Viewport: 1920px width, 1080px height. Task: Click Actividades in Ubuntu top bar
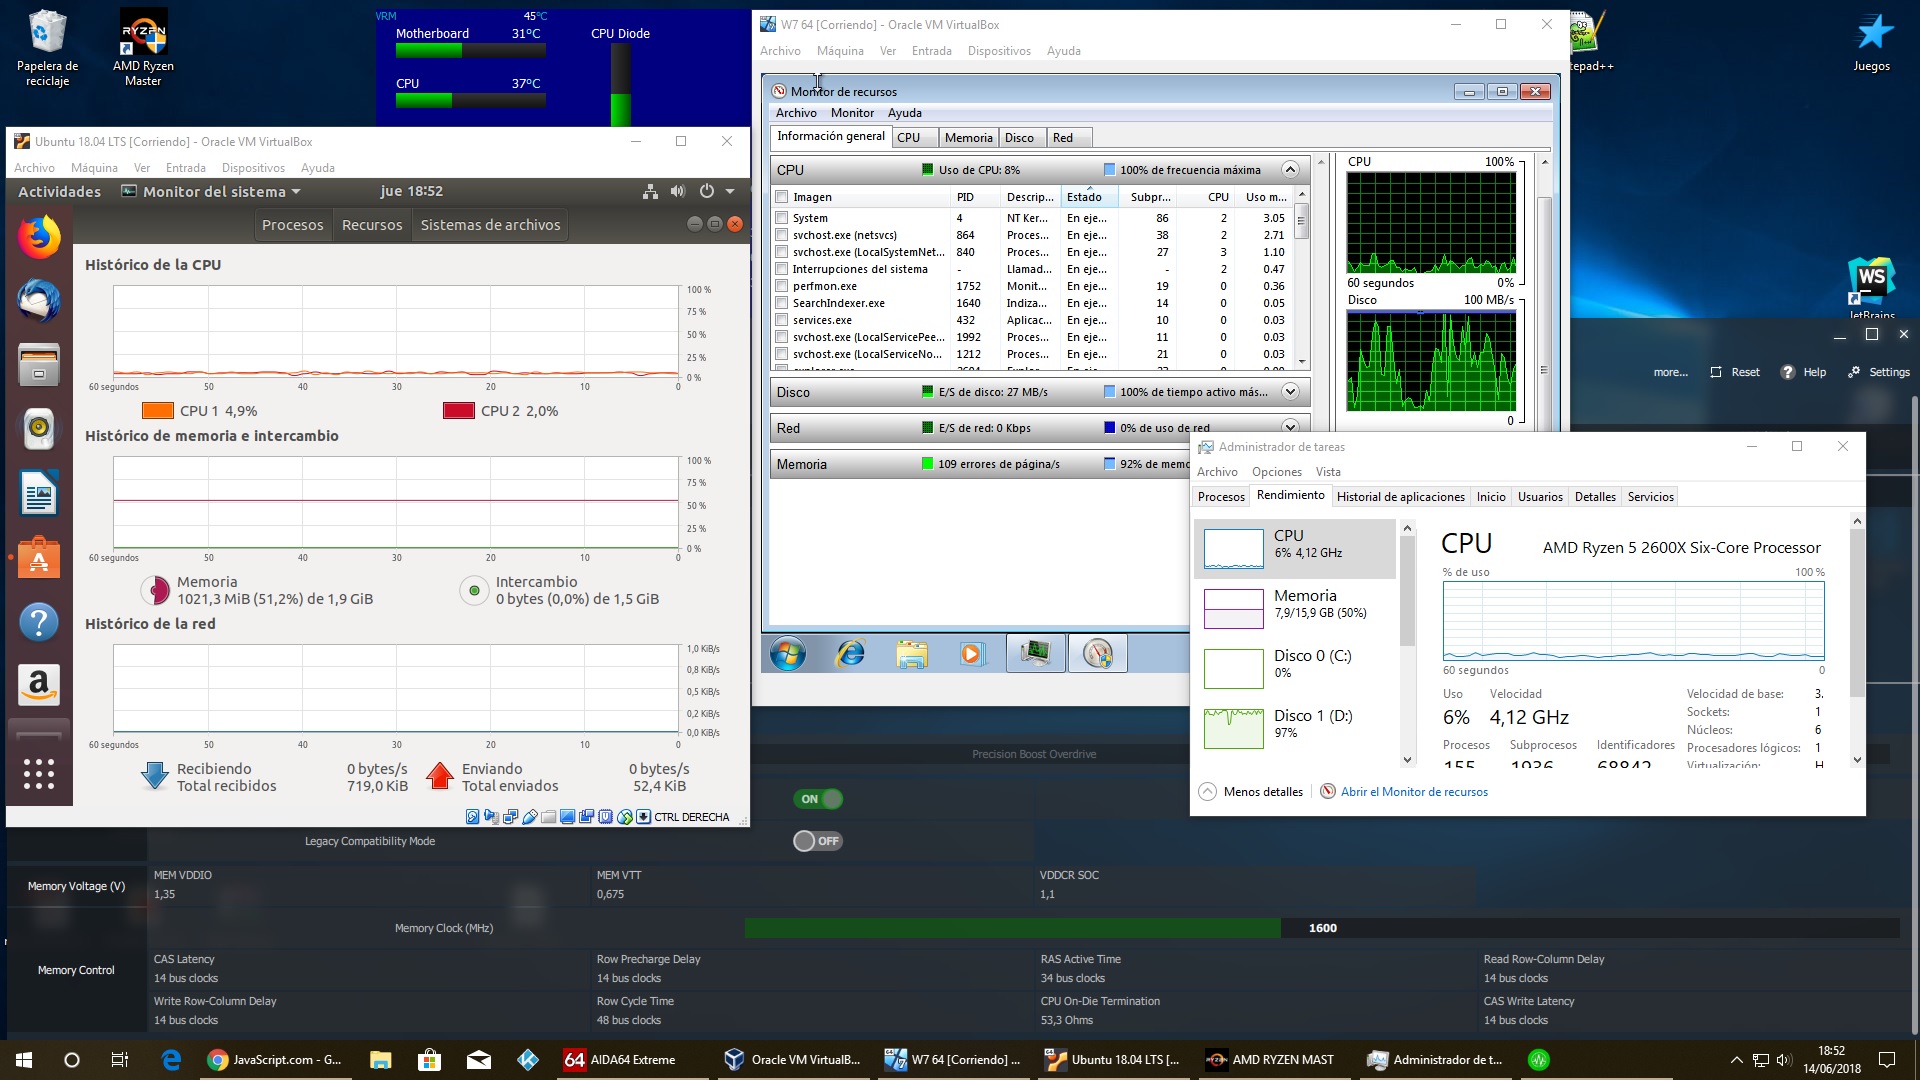(59, 191)
